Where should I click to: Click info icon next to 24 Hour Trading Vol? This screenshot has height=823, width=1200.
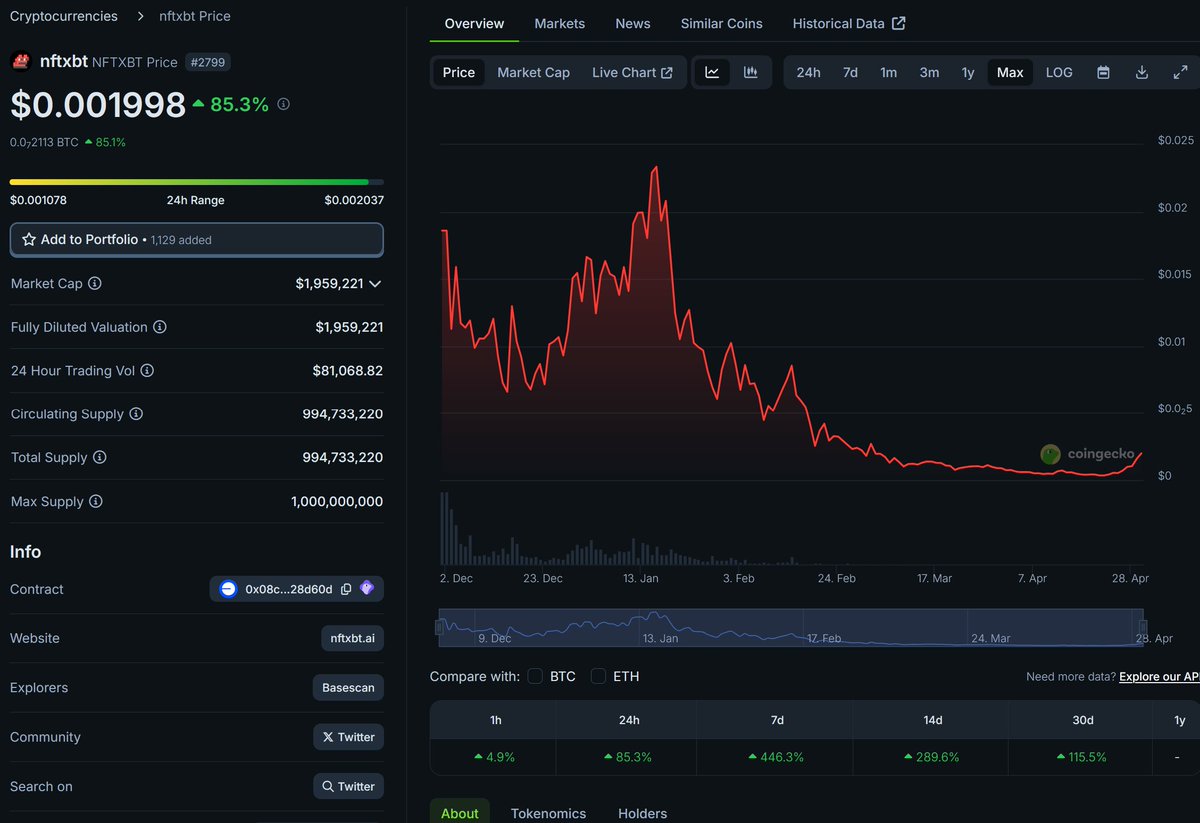point(147,371)
